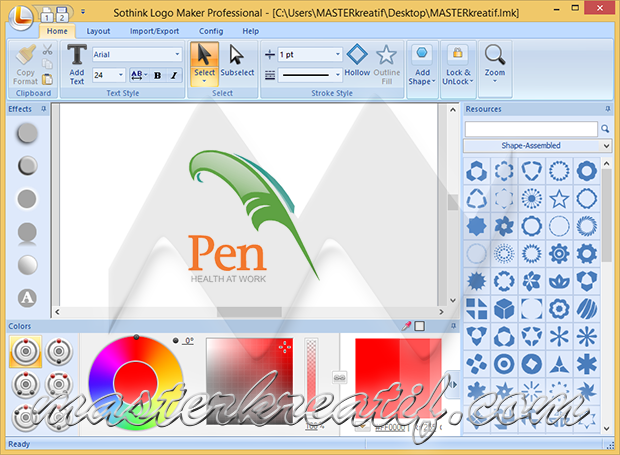The width and height of the screenshot is (620, 455).
Task: Click the link chain icon between colors
Action: click(x=339, y=378)
